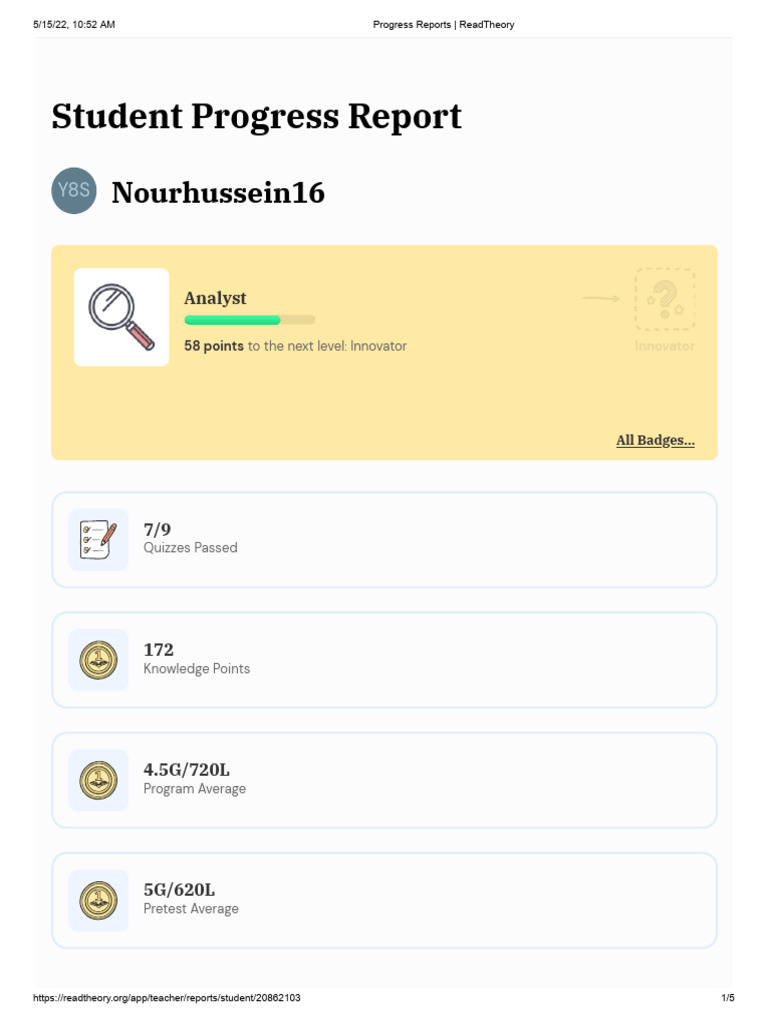Click the Program Average coin icon
The image size is (768, 1024).
(x=98, y=780)
